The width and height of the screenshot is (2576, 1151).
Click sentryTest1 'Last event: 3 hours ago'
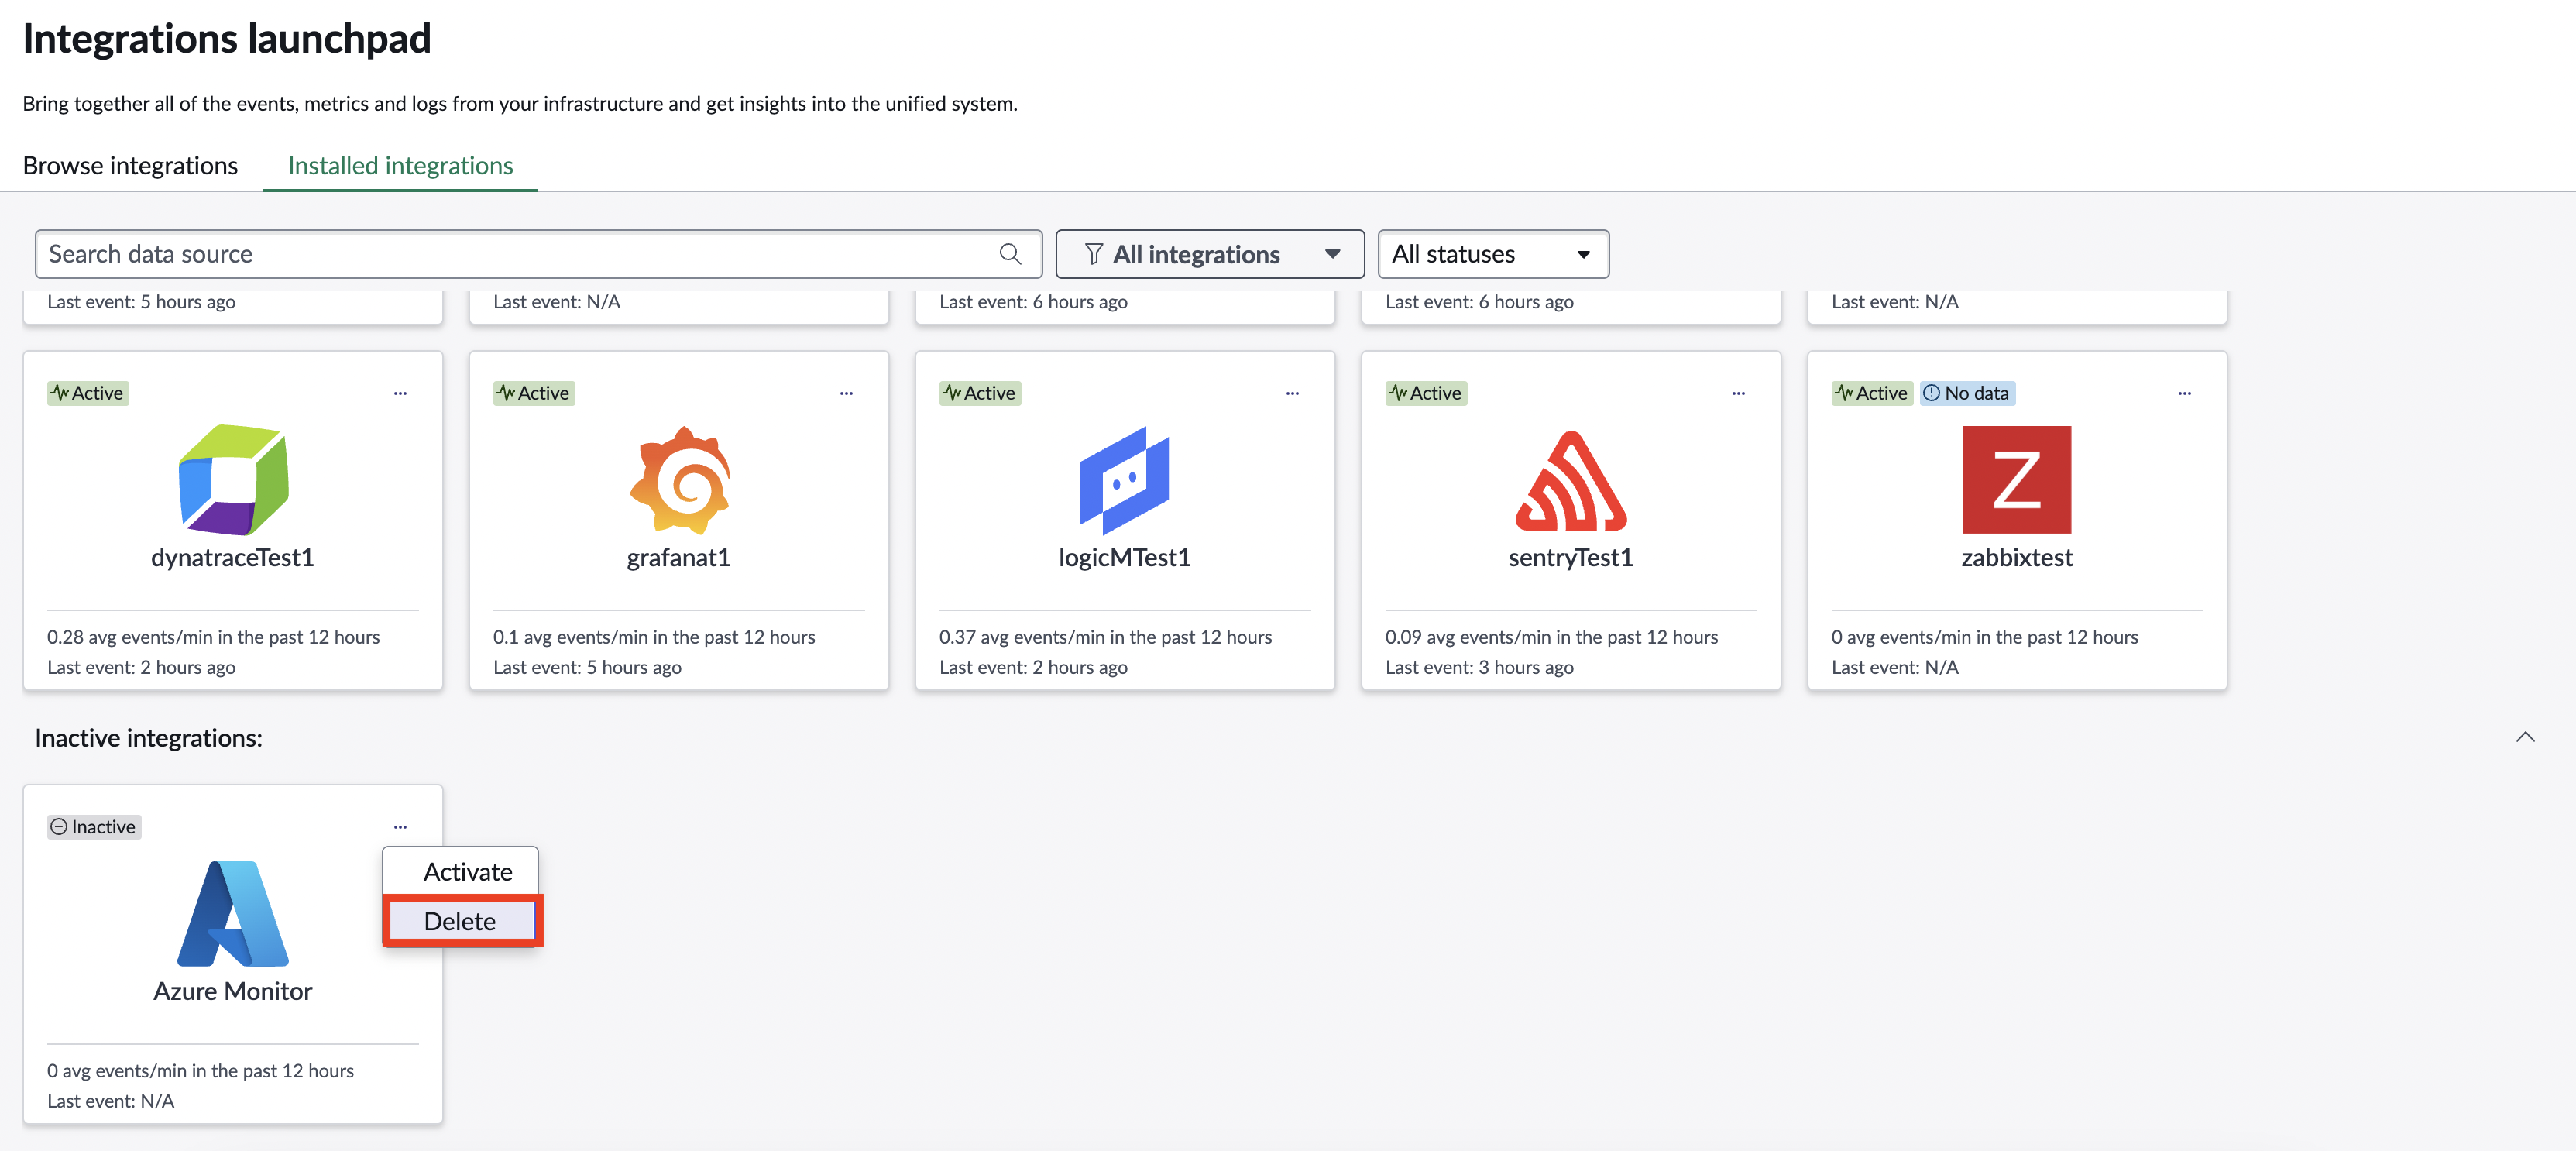1480,667
